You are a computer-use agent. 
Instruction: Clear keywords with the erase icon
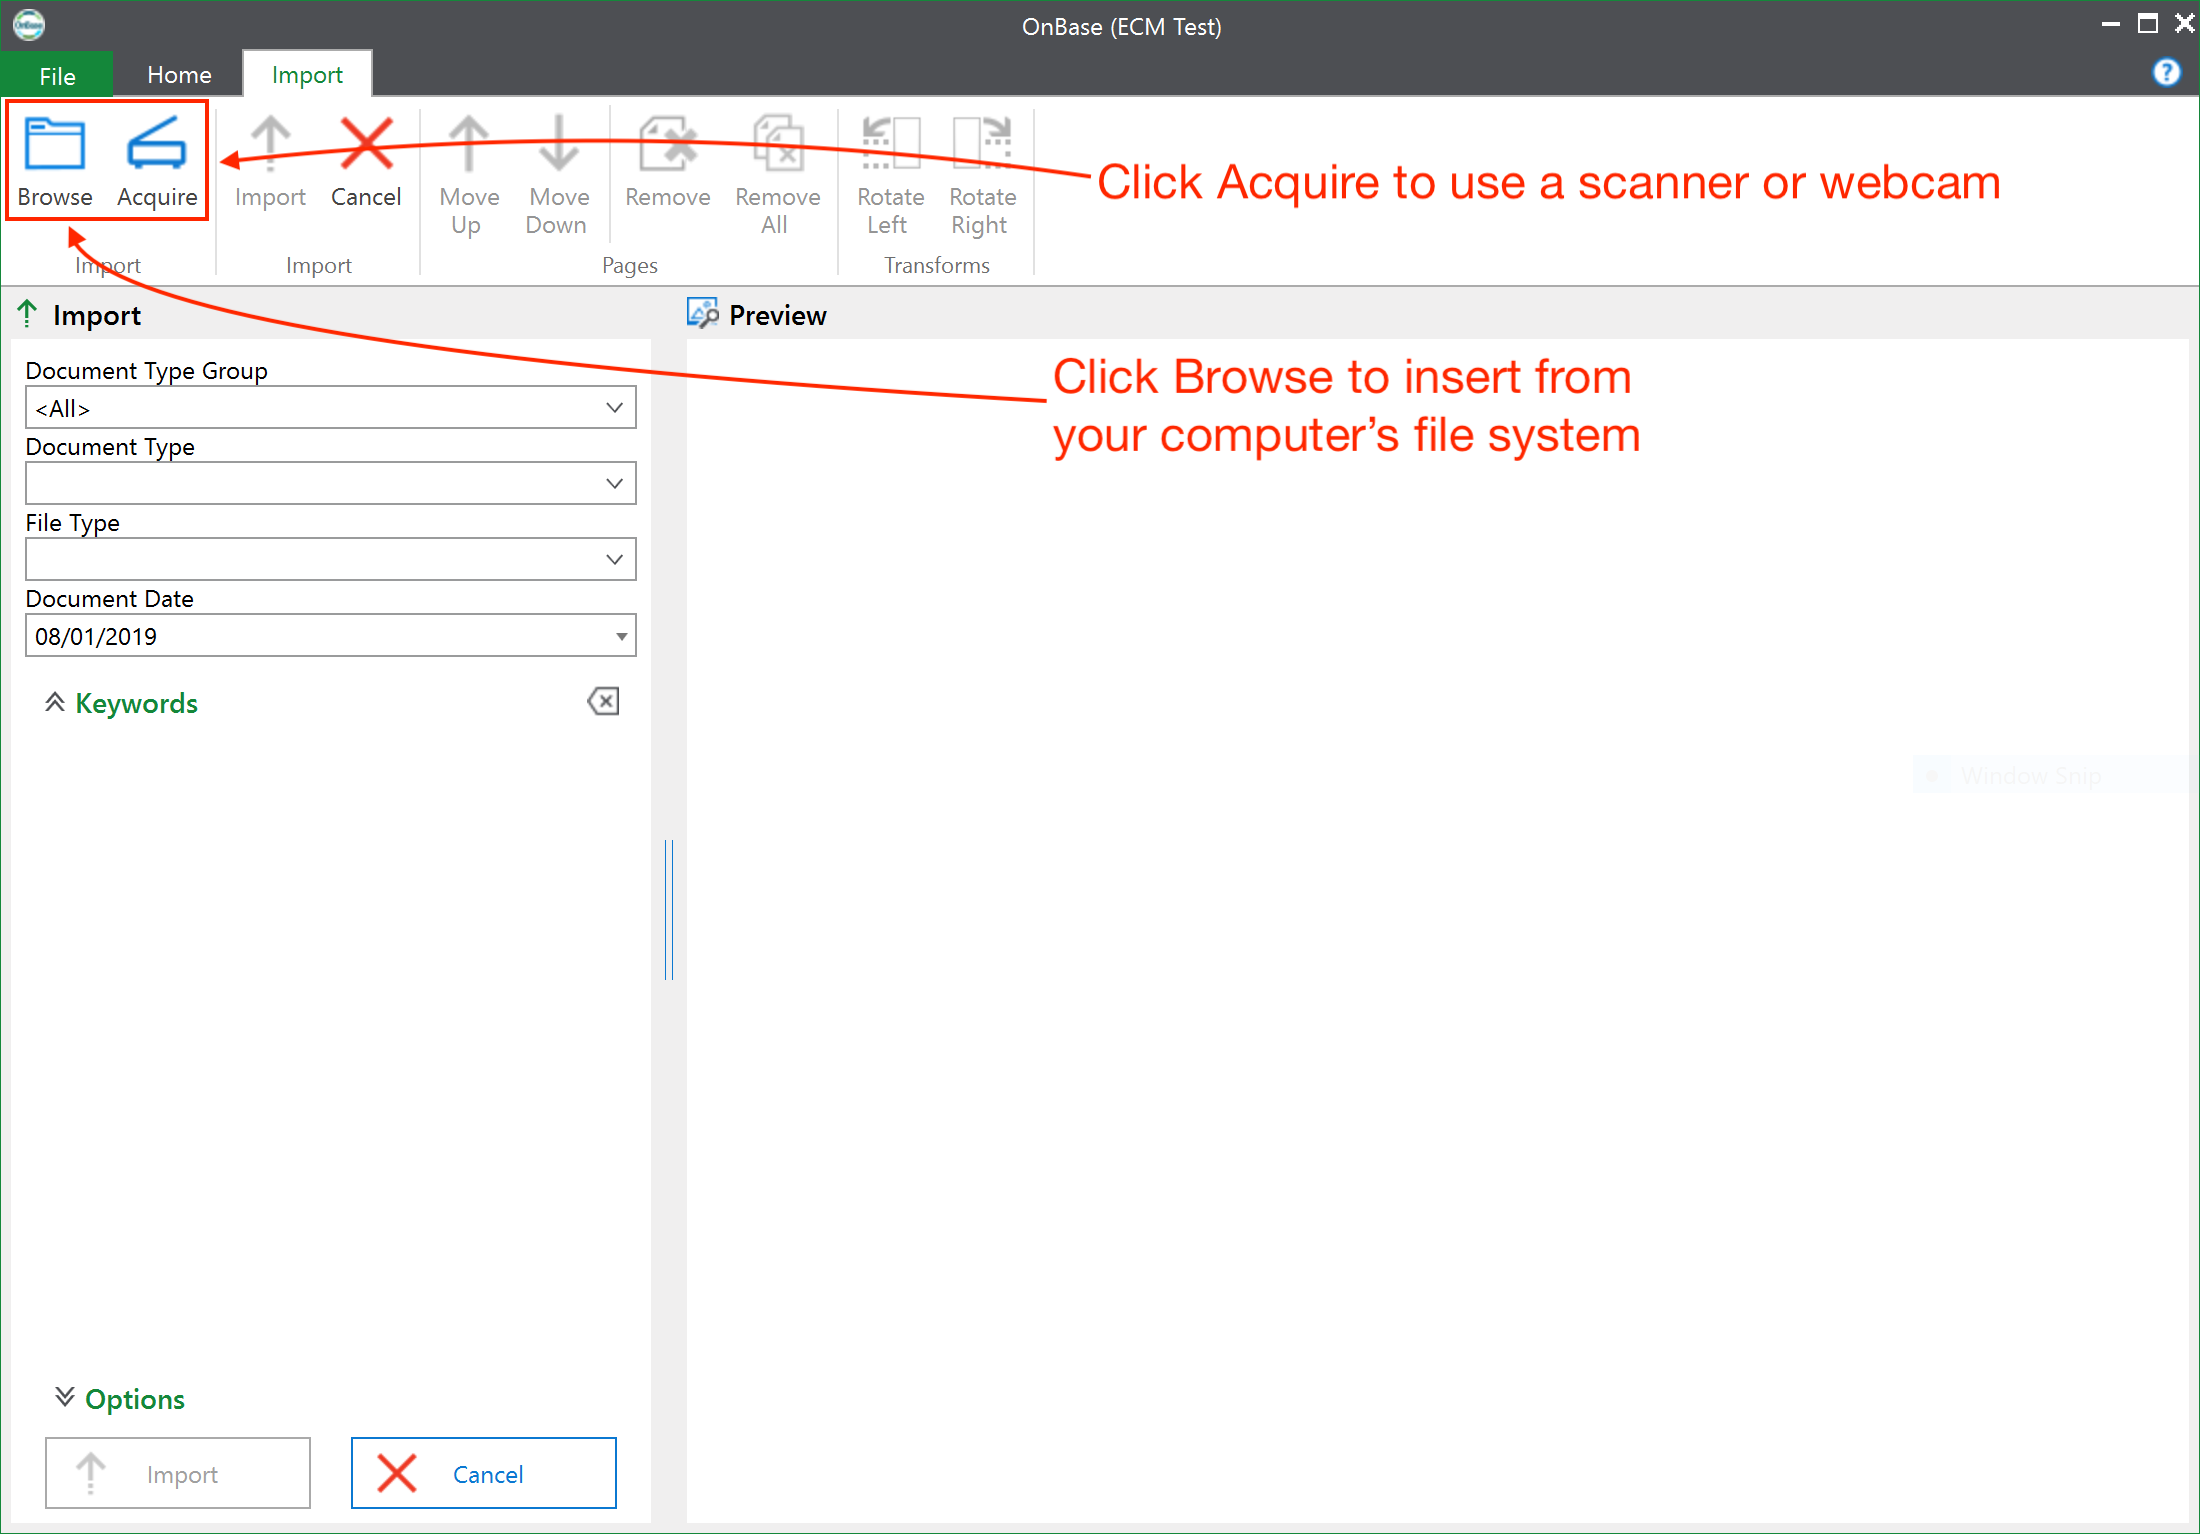(x=603, y=701)
